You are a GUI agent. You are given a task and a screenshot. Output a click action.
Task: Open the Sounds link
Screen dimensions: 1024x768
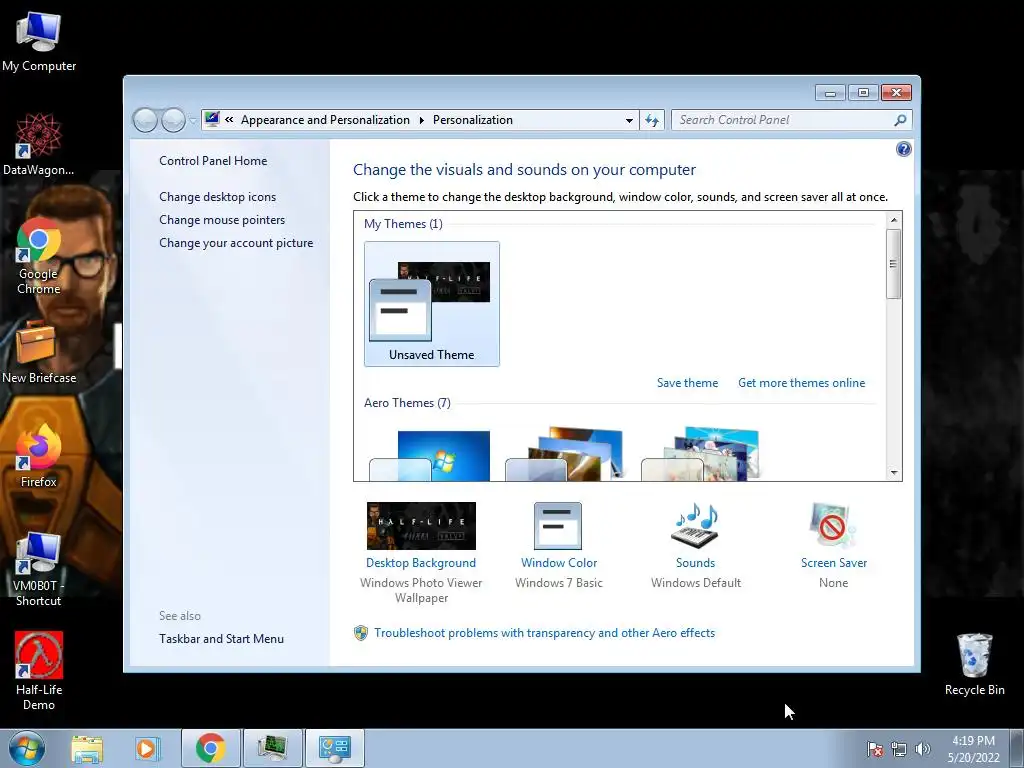tap(695, 563)
